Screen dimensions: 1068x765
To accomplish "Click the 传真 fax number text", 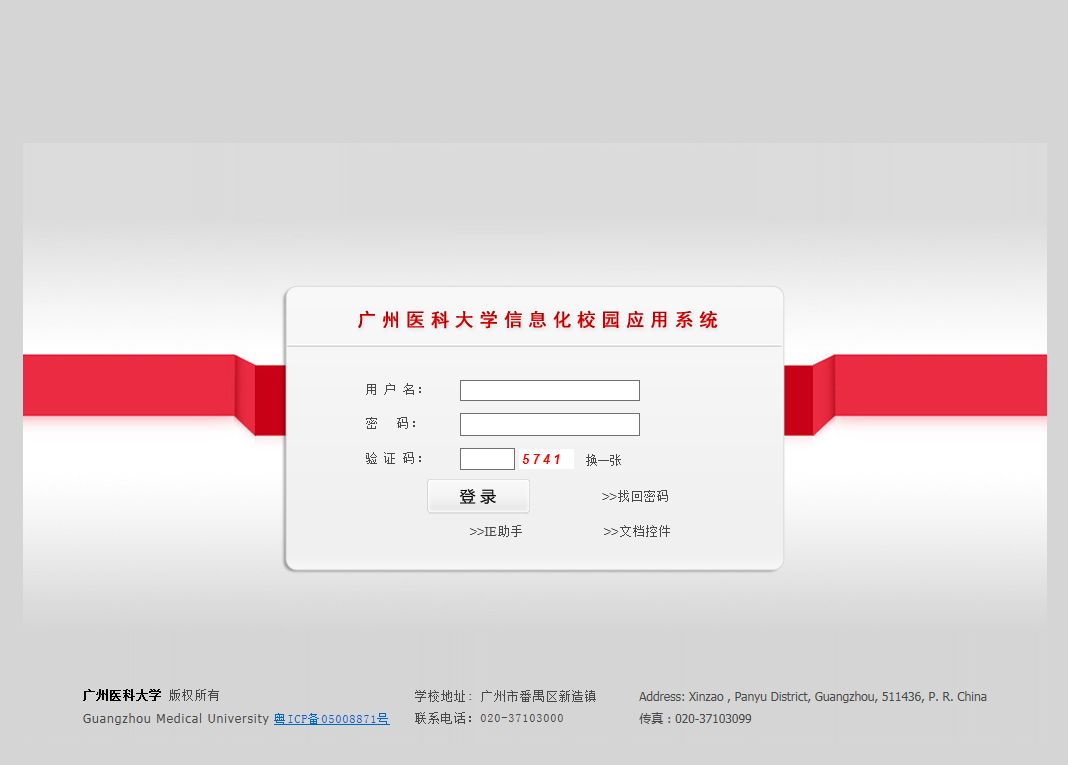I will (x=695, y=718).
